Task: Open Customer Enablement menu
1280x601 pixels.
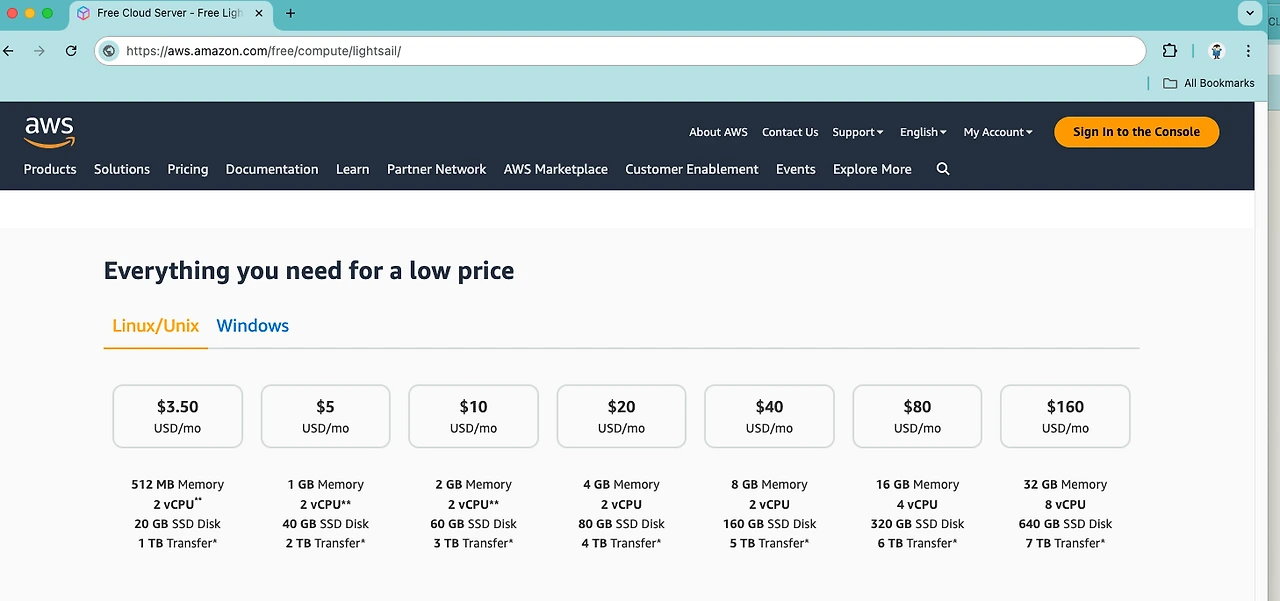Action: click(692, 169)
